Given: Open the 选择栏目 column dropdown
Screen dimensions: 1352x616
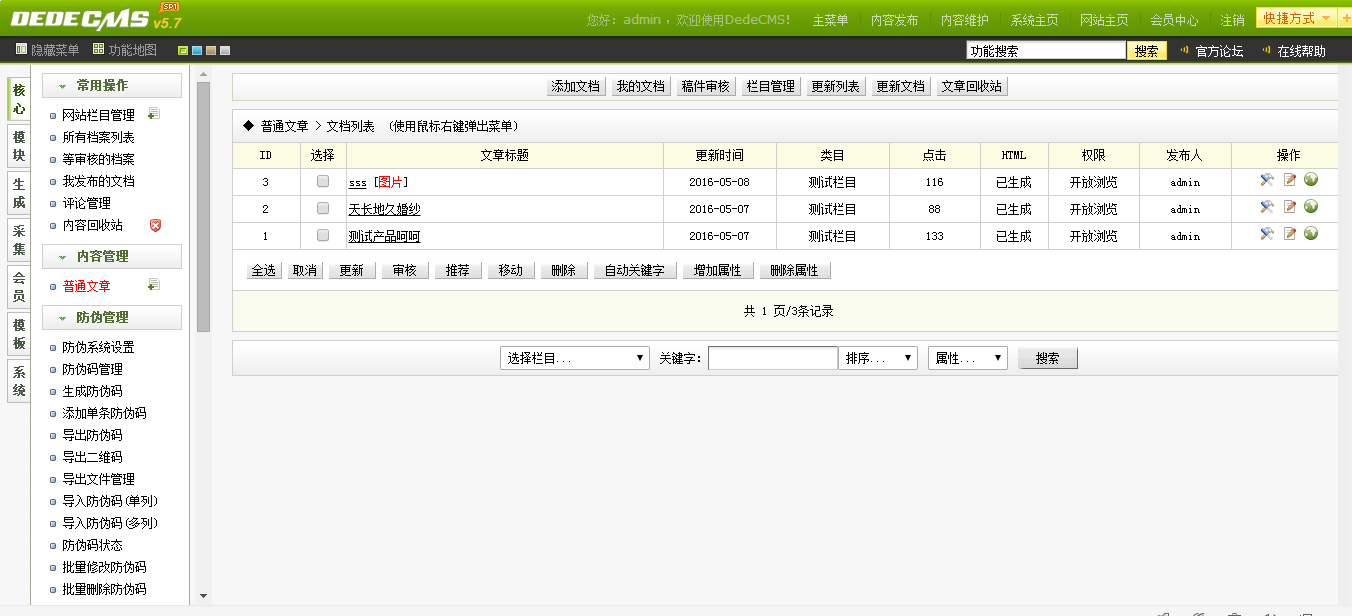Looking at the screenshot, I should pyautogui.click(x=574, y=357).
